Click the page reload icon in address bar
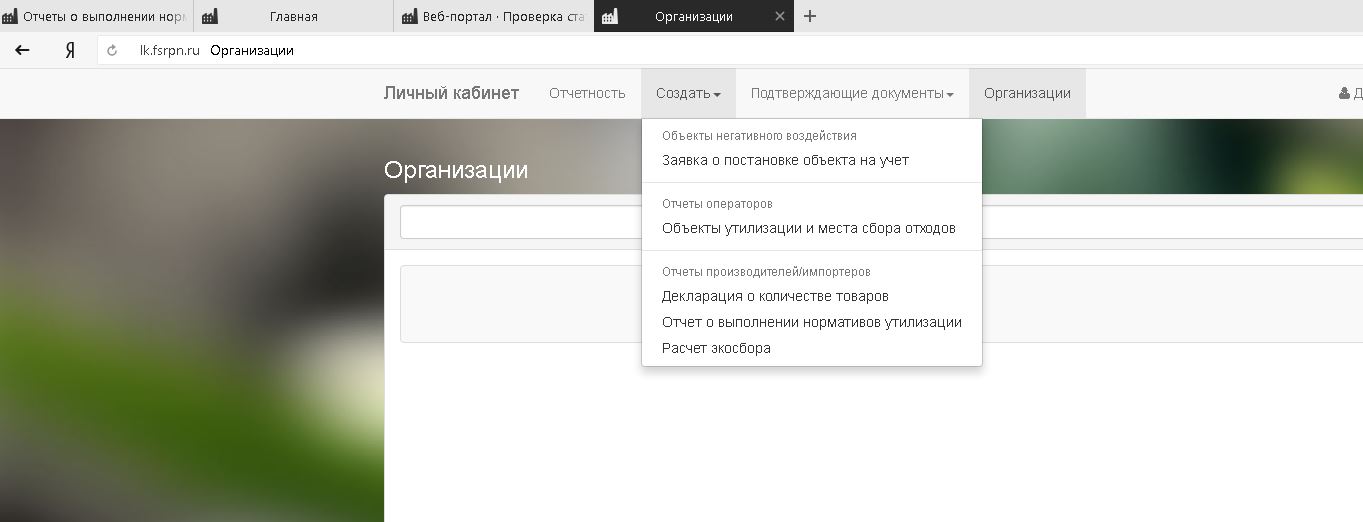This screenshot has width=1363, height=522. pos(112,50)
